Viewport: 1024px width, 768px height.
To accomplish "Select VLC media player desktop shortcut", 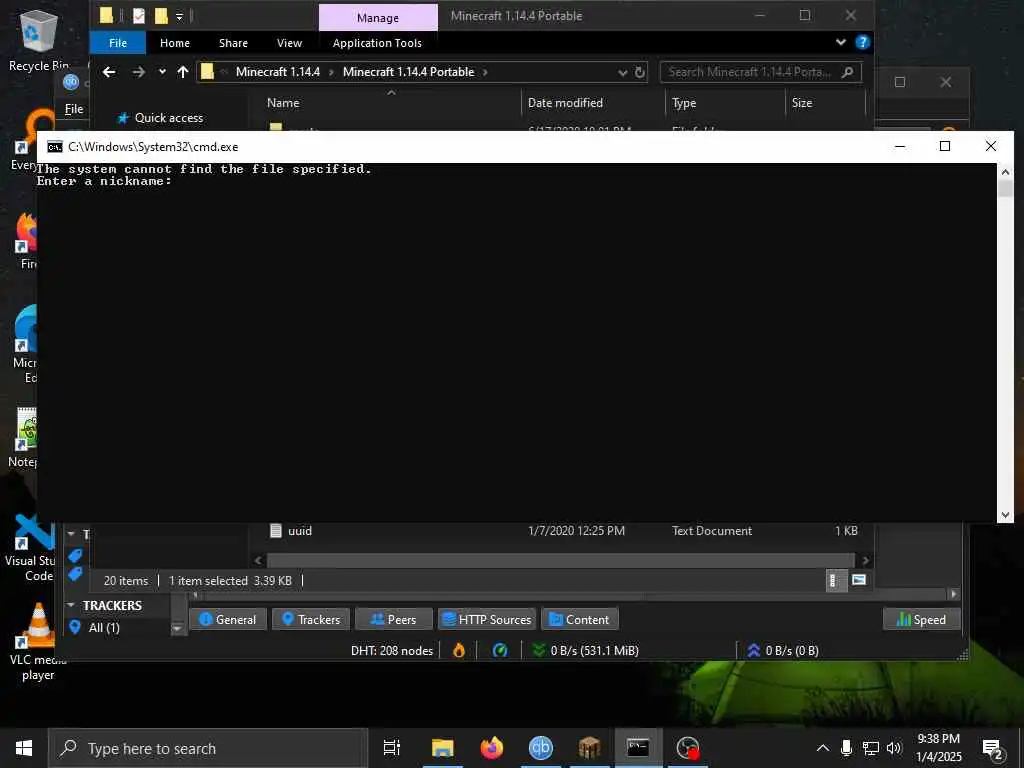I will (38, 641).
